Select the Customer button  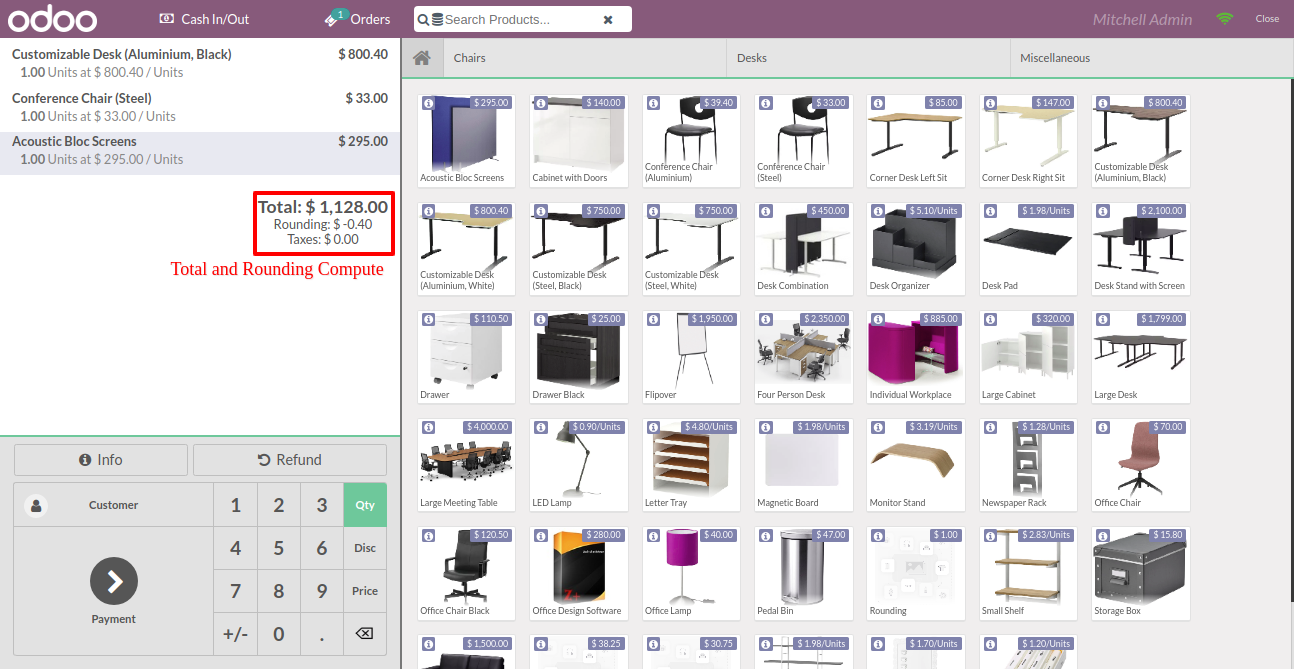tap(114, 505)
